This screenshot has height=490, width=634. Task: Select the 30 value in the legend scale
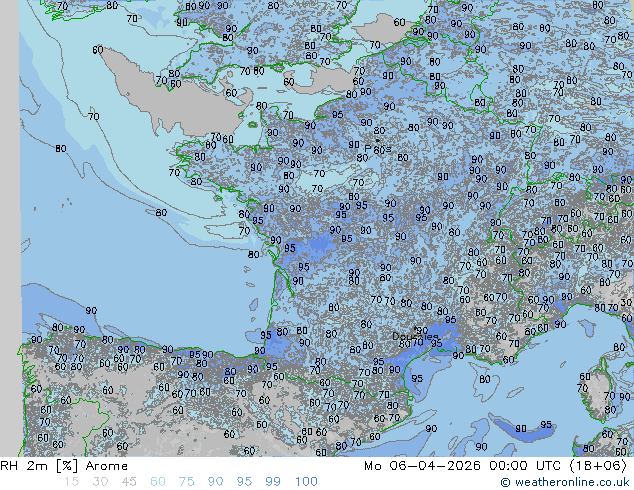click(100, 482)
